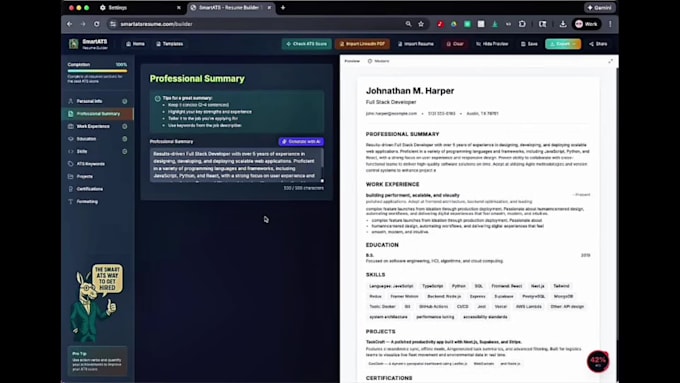Screen dimensions: 680x383
Task: Click the Personal Info completion check icon
Action: point(124,101)
